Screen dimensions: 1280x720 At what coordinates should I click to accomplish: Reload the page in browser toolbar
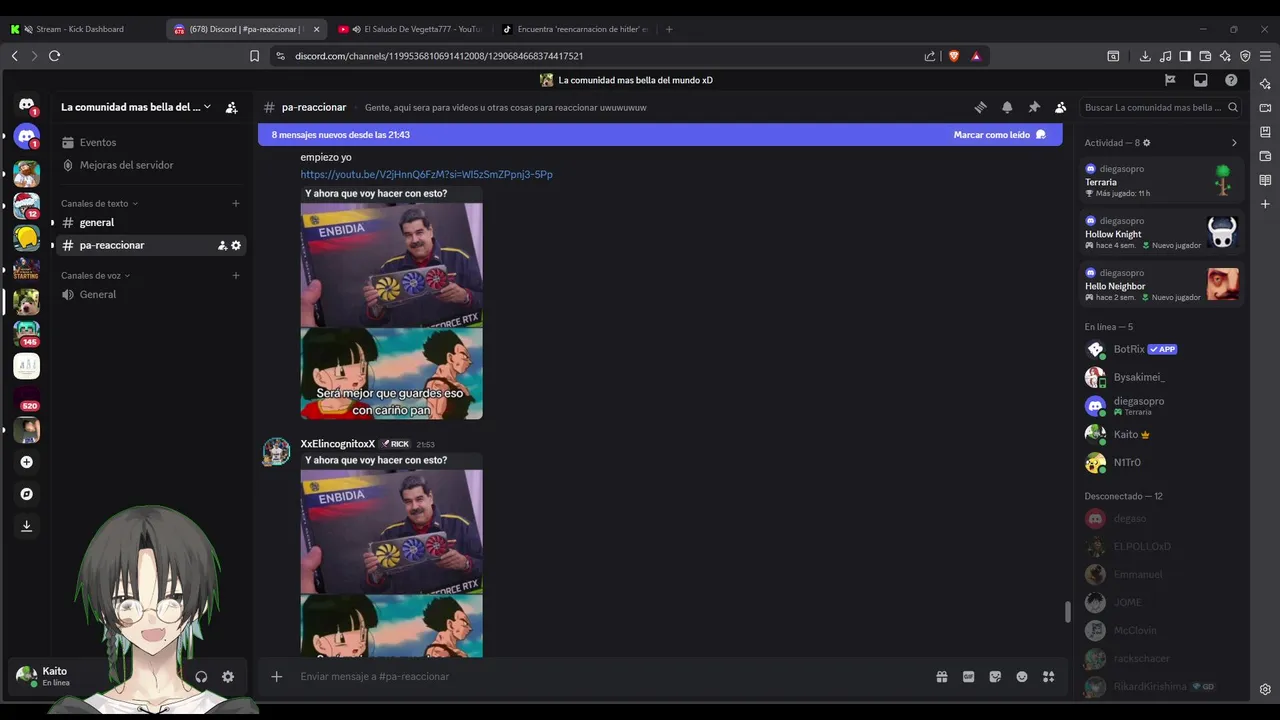(54, 56)
